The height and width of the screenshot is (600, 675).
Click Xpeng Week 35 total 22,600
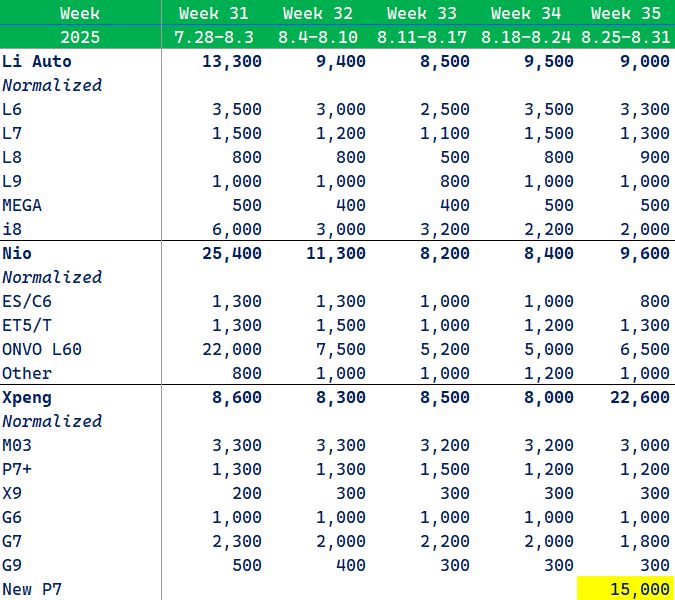pyautogui.click(x=640, y=398)
